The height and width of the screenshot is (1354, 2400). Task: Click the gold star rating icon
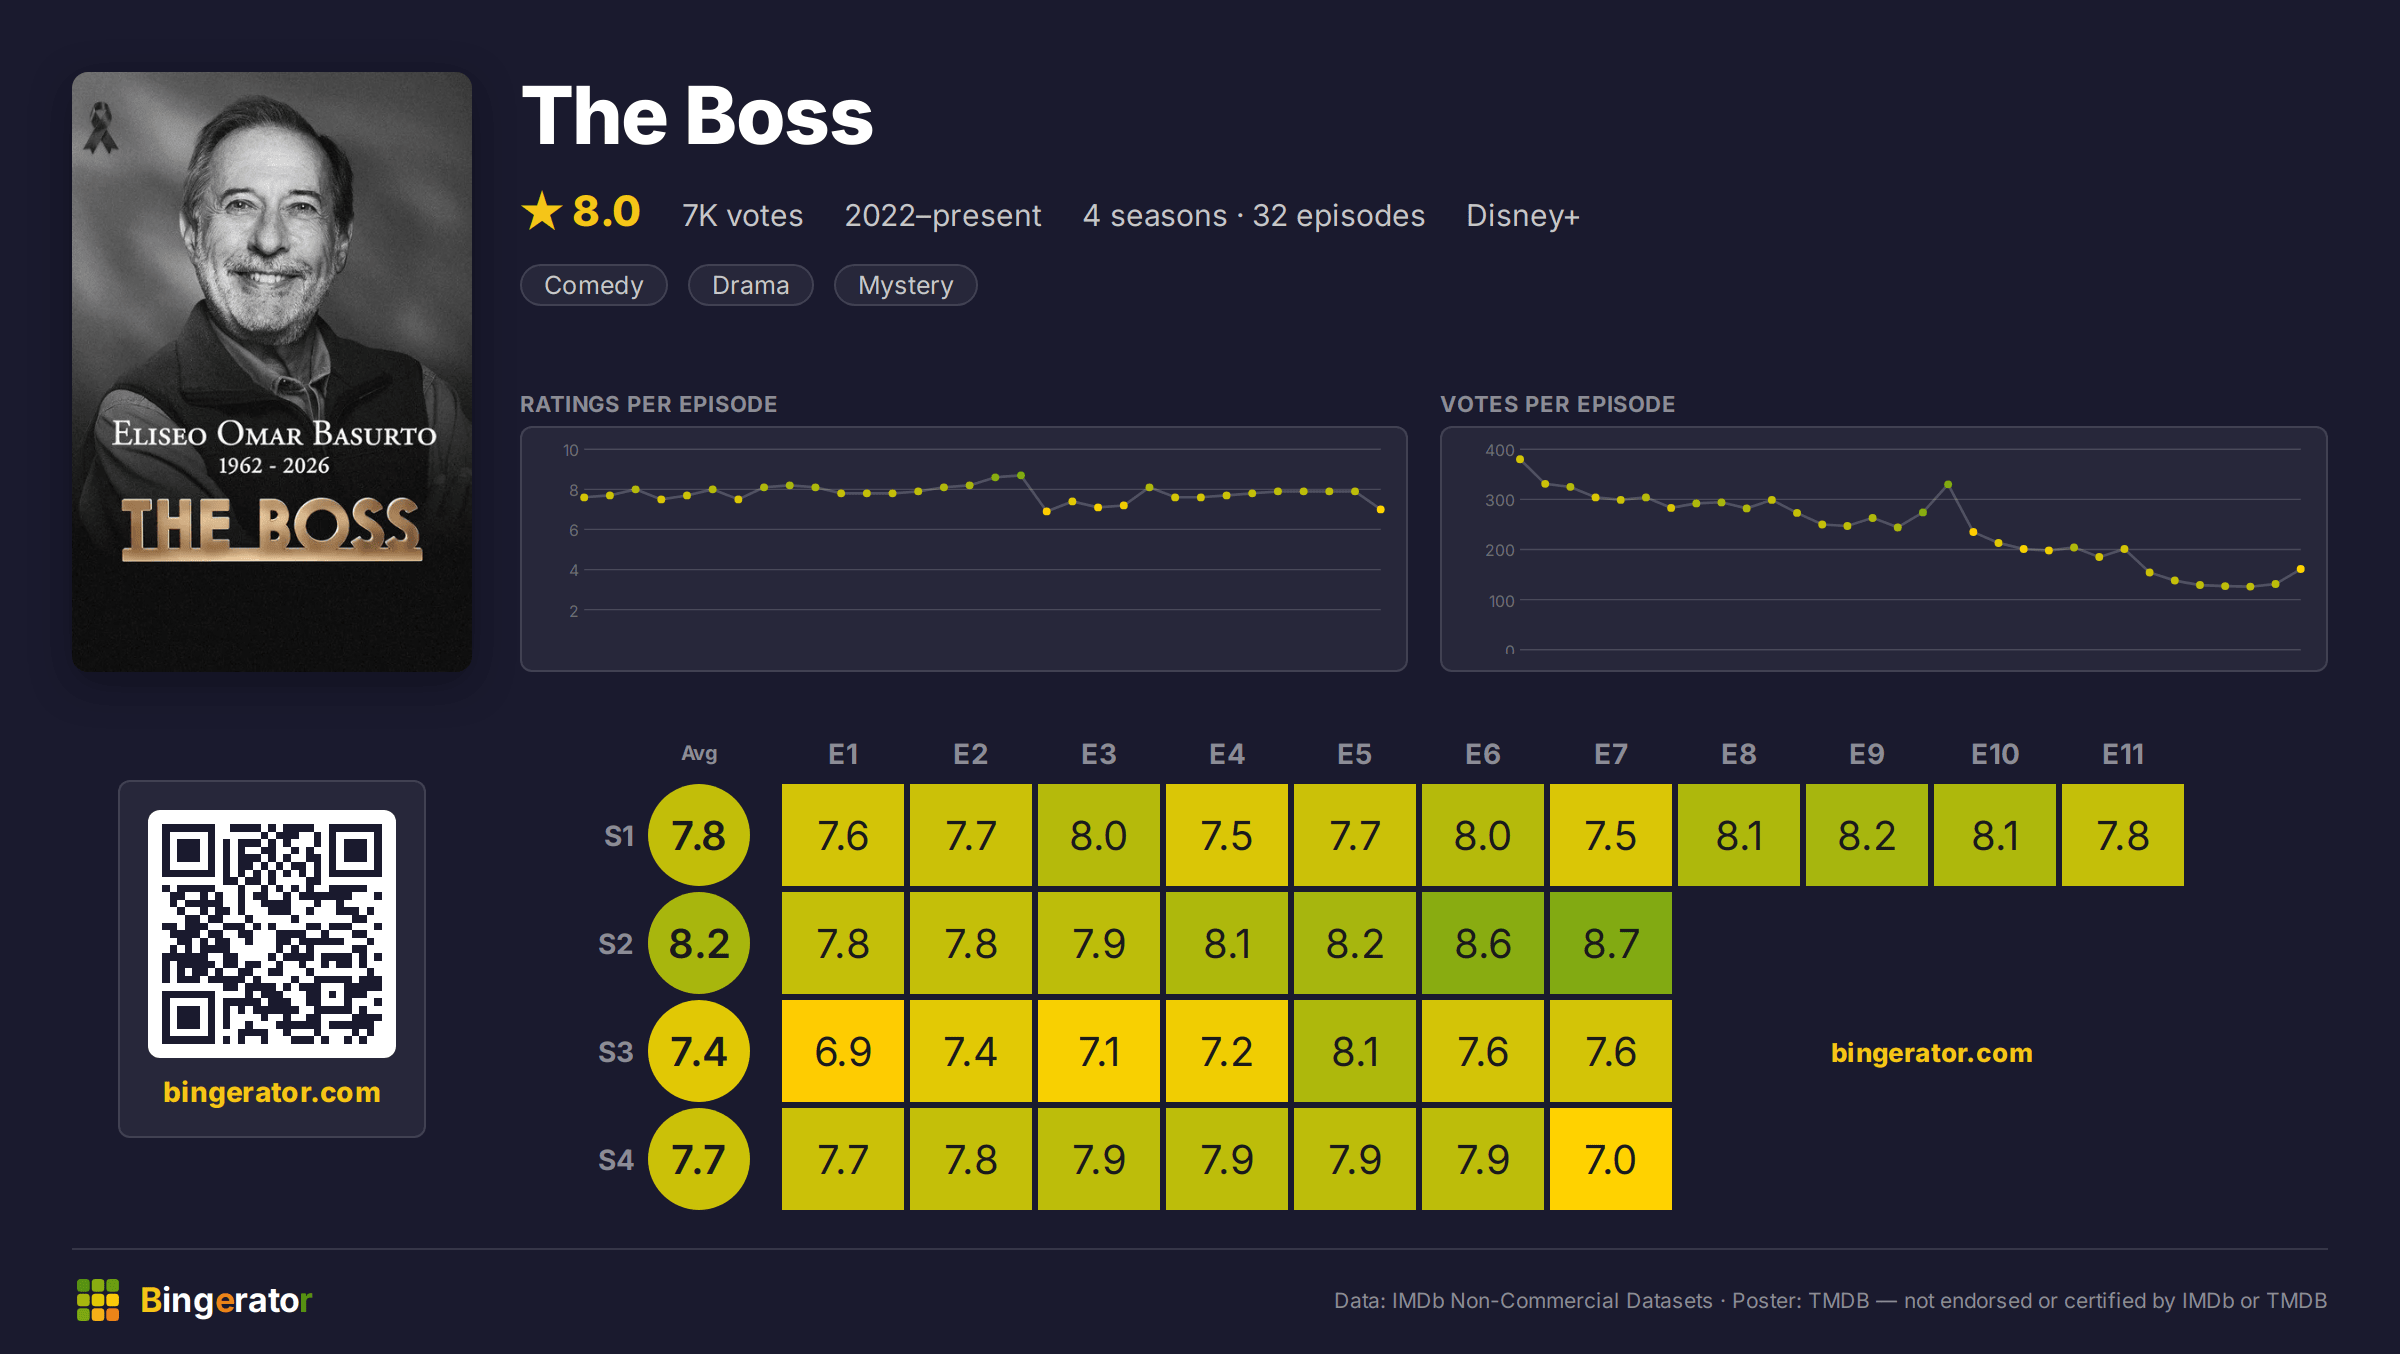tap(542, 211)
